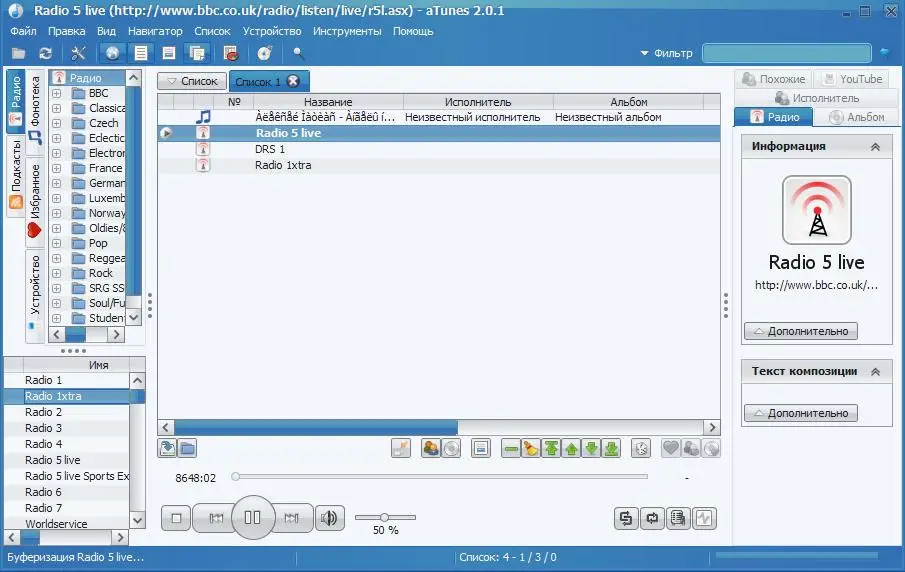Click the grey globe icon below playlist
This screenshot has width=905, height=572.
click(x=712, y=448)
